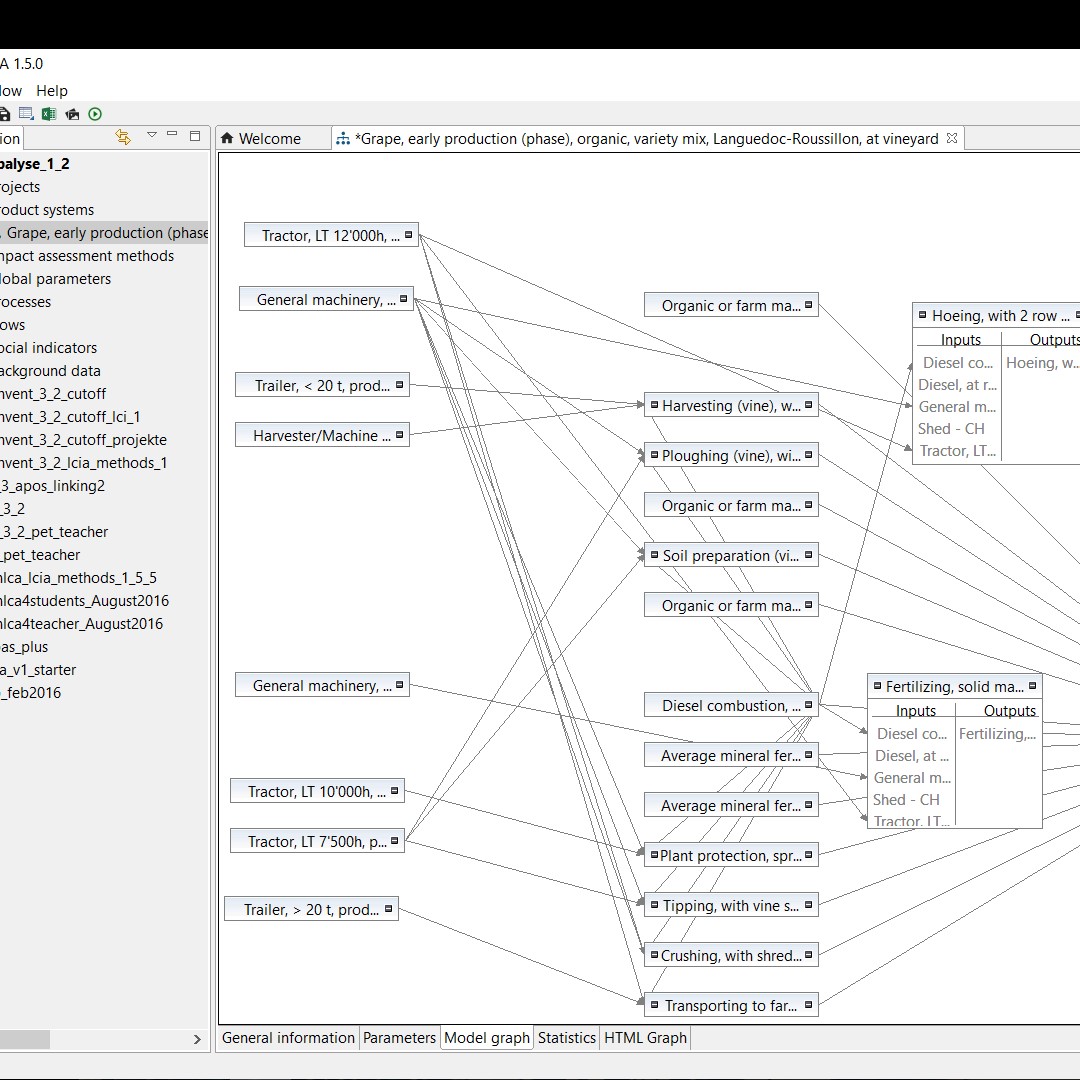Image resolution: width=1080 pixels, height=1080 pixels.
Task: Click the horizontal scrollbar below the tree
Action: (25, 1040)
